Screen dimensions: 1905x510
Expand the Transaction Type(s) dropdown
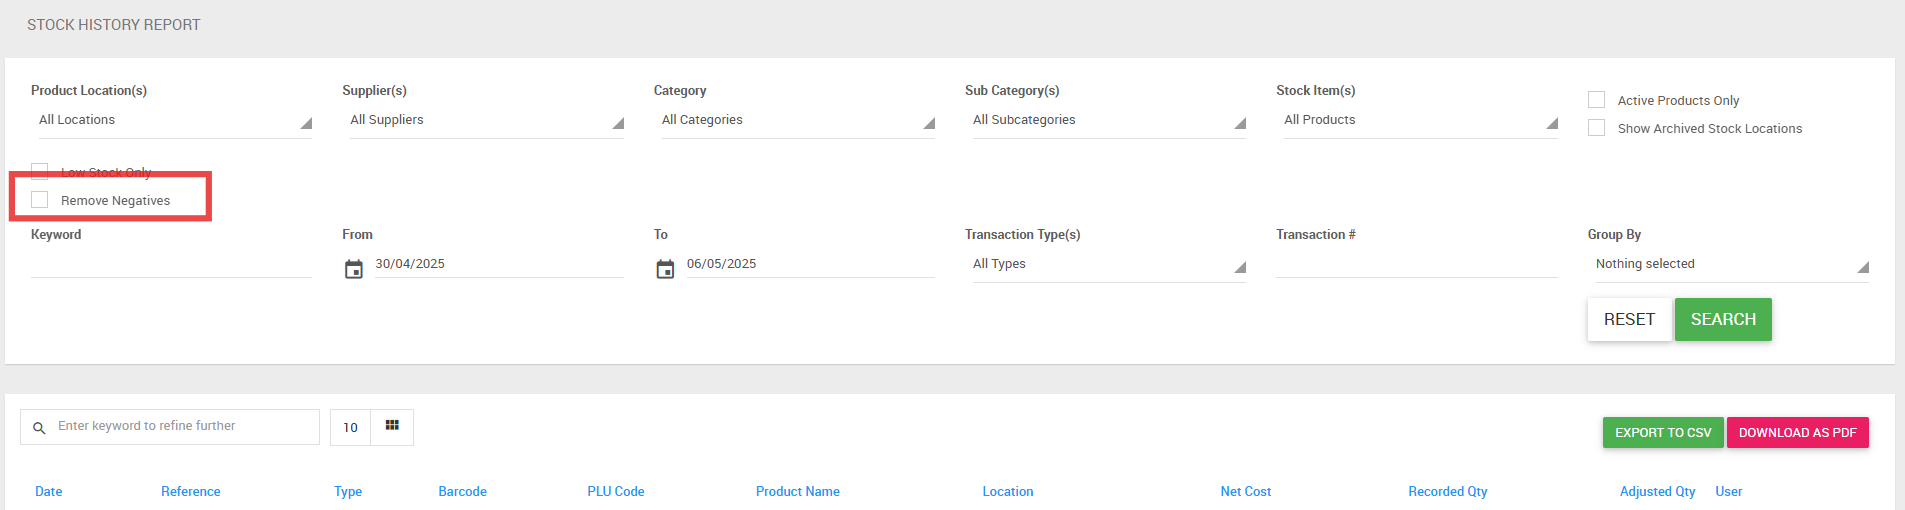click(x=1106, y=264)
